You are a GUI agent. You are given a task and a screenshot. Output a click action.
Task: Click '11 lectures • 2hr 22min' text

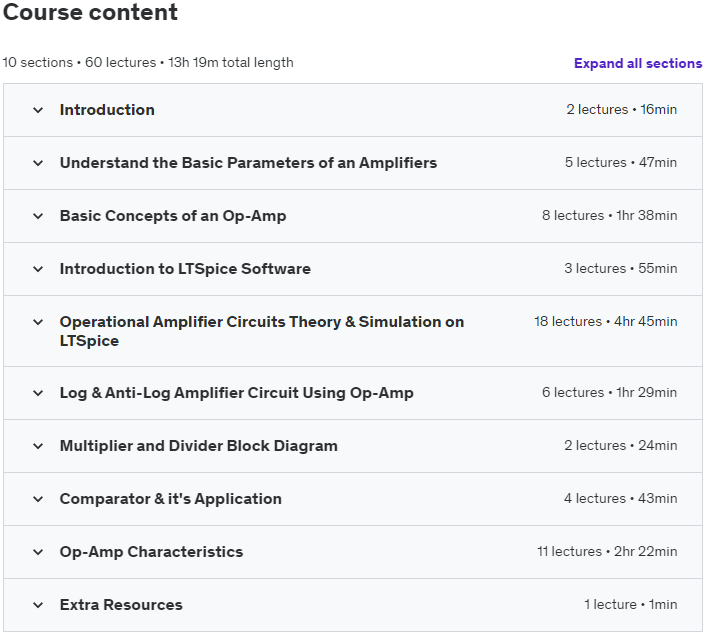pos(607,551)
